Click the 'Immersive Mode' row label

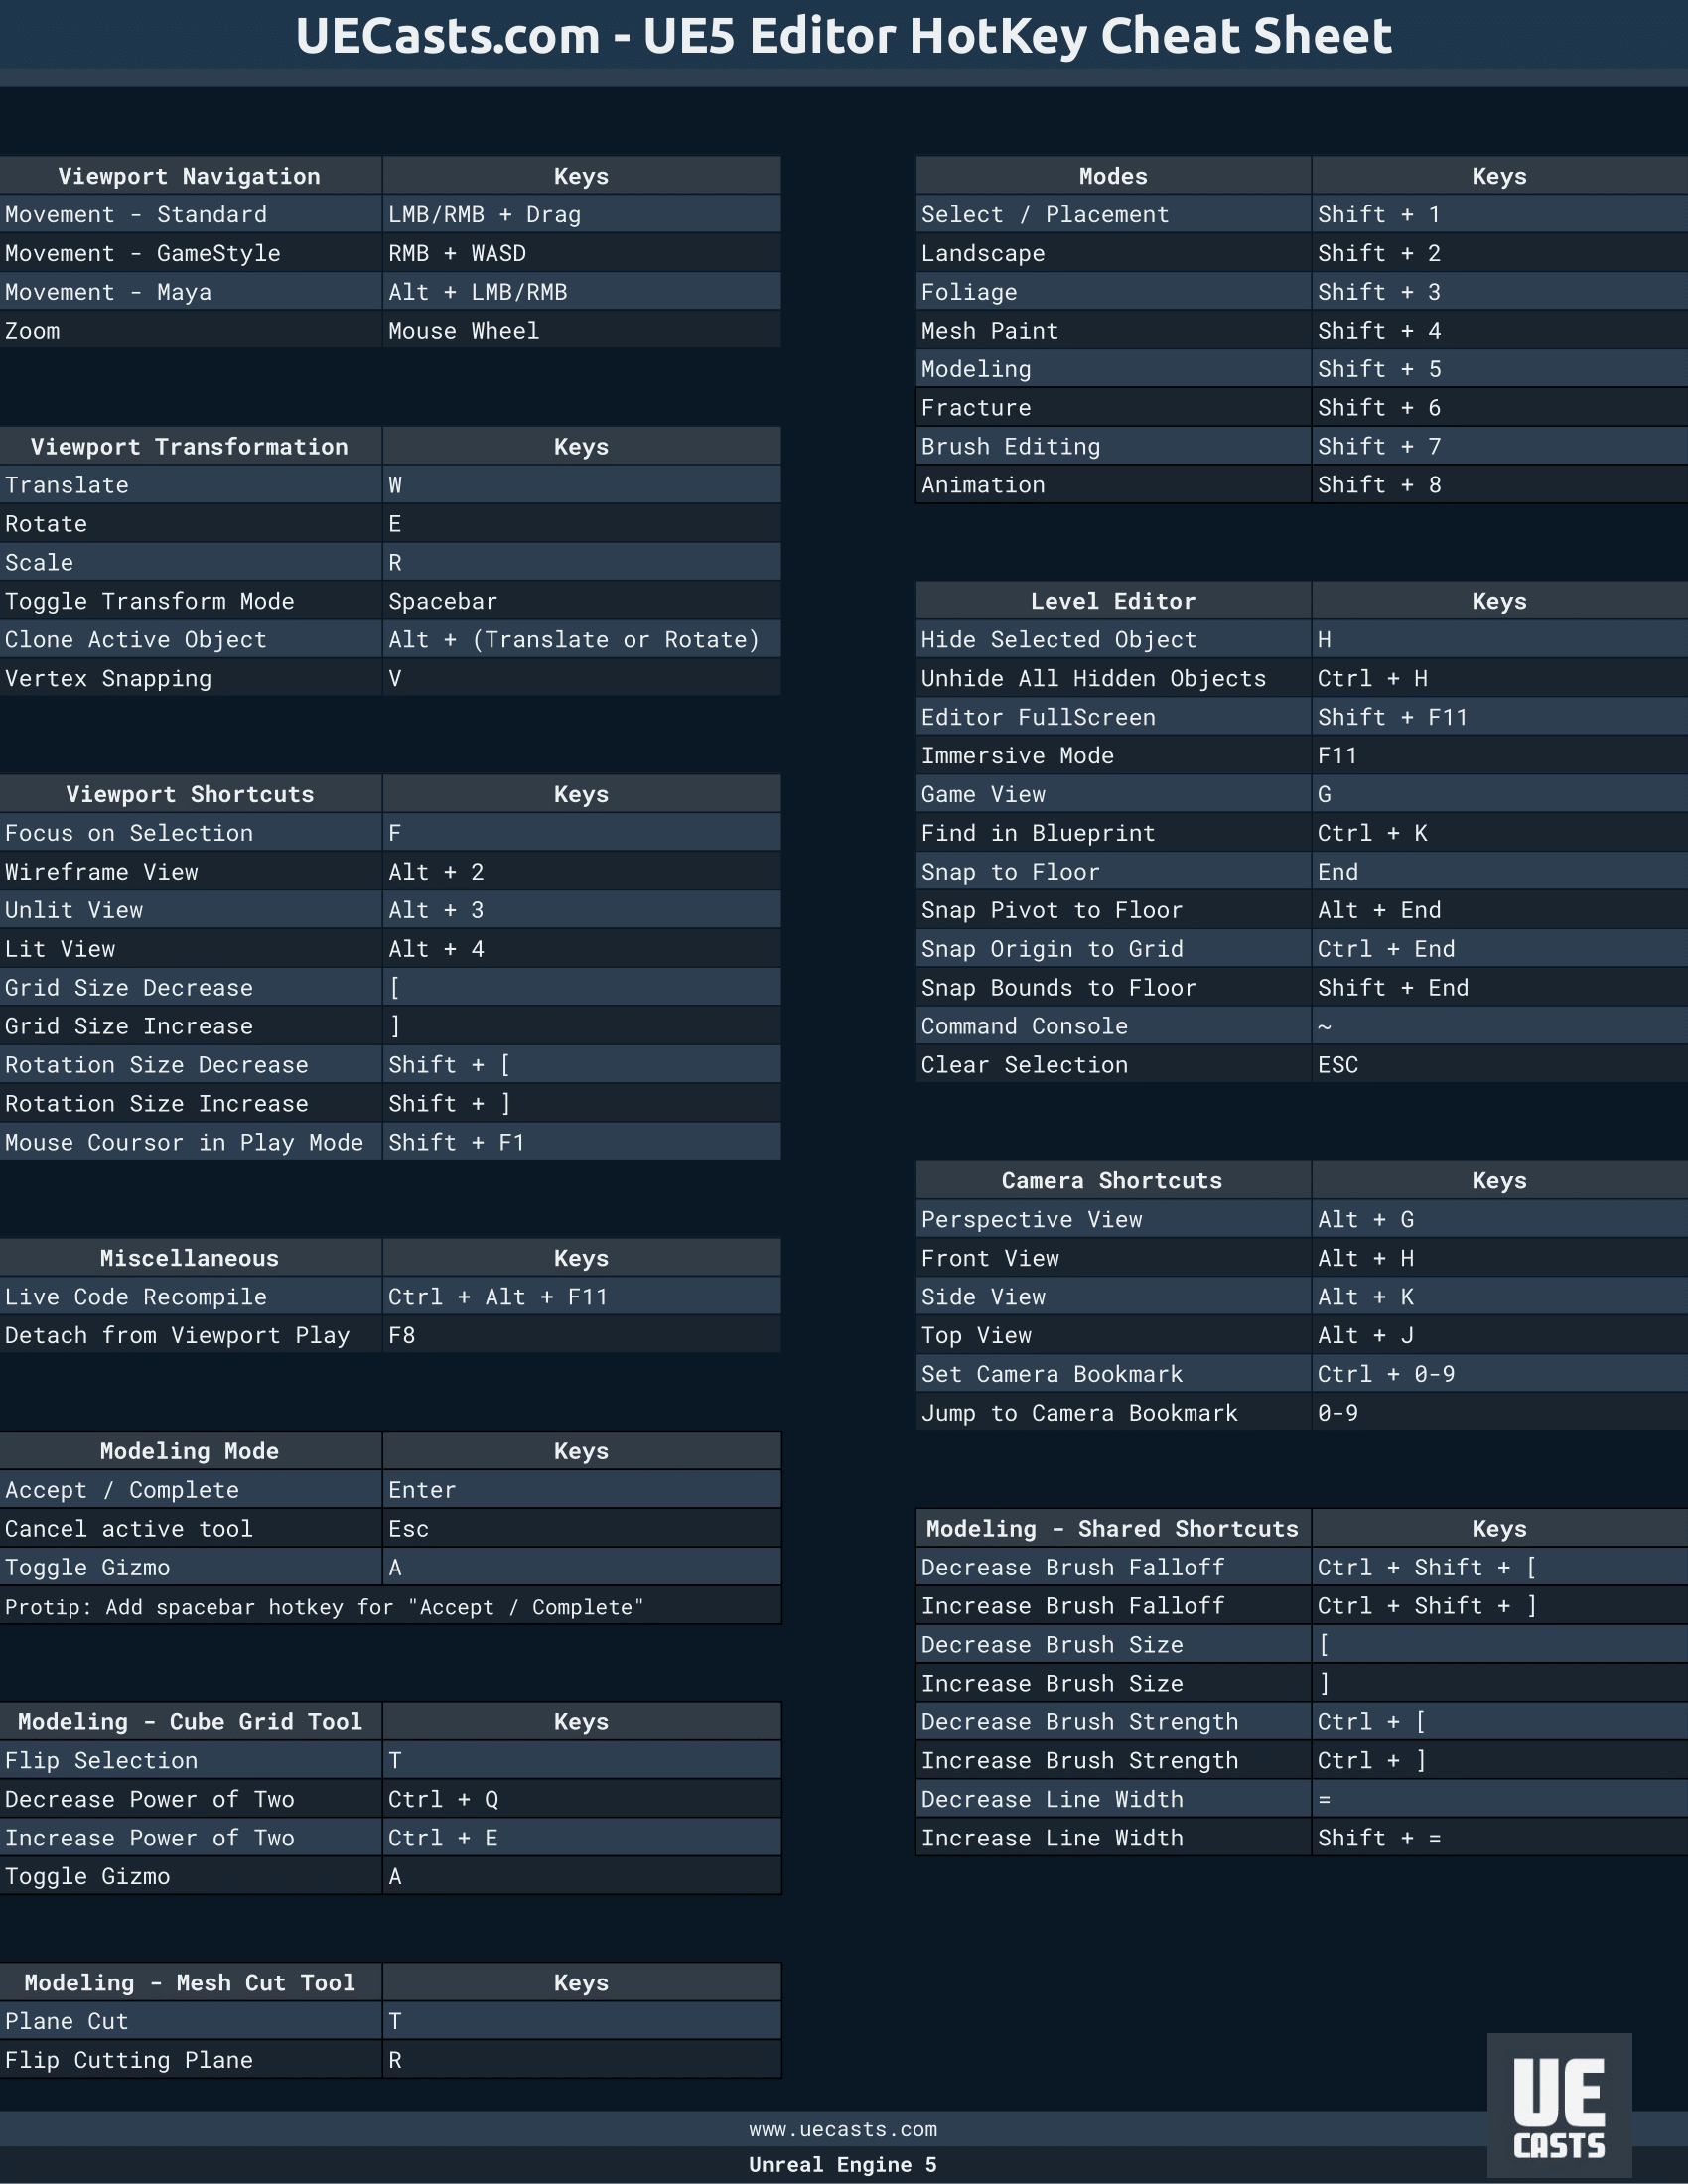pos(1113,756)
